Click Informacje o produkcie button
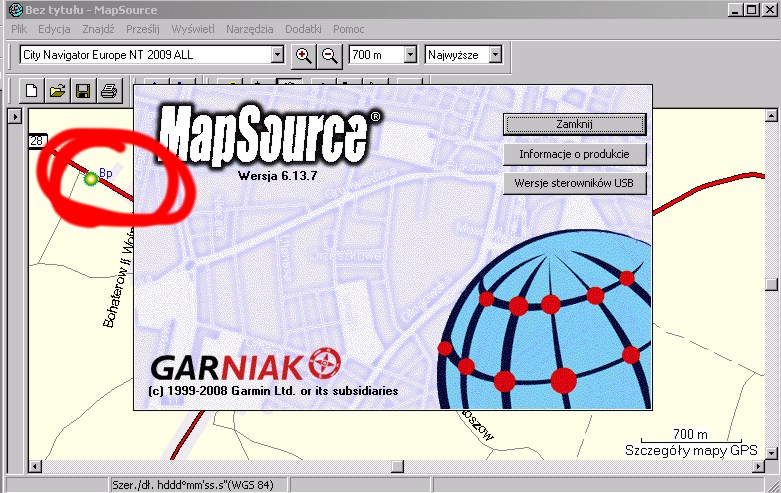 [574, 154]
